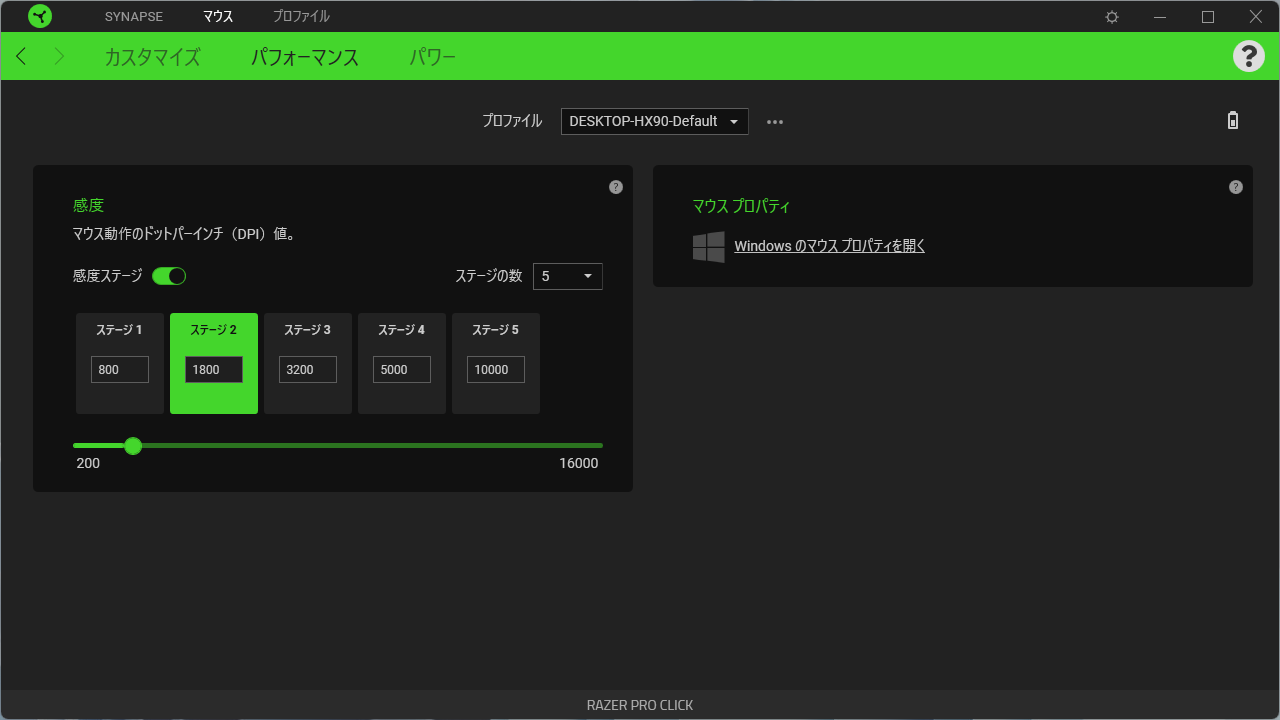Show help for the 感度 panel
The height and width of the screenshot is (720, 1280).
click(x=616, y=187)
